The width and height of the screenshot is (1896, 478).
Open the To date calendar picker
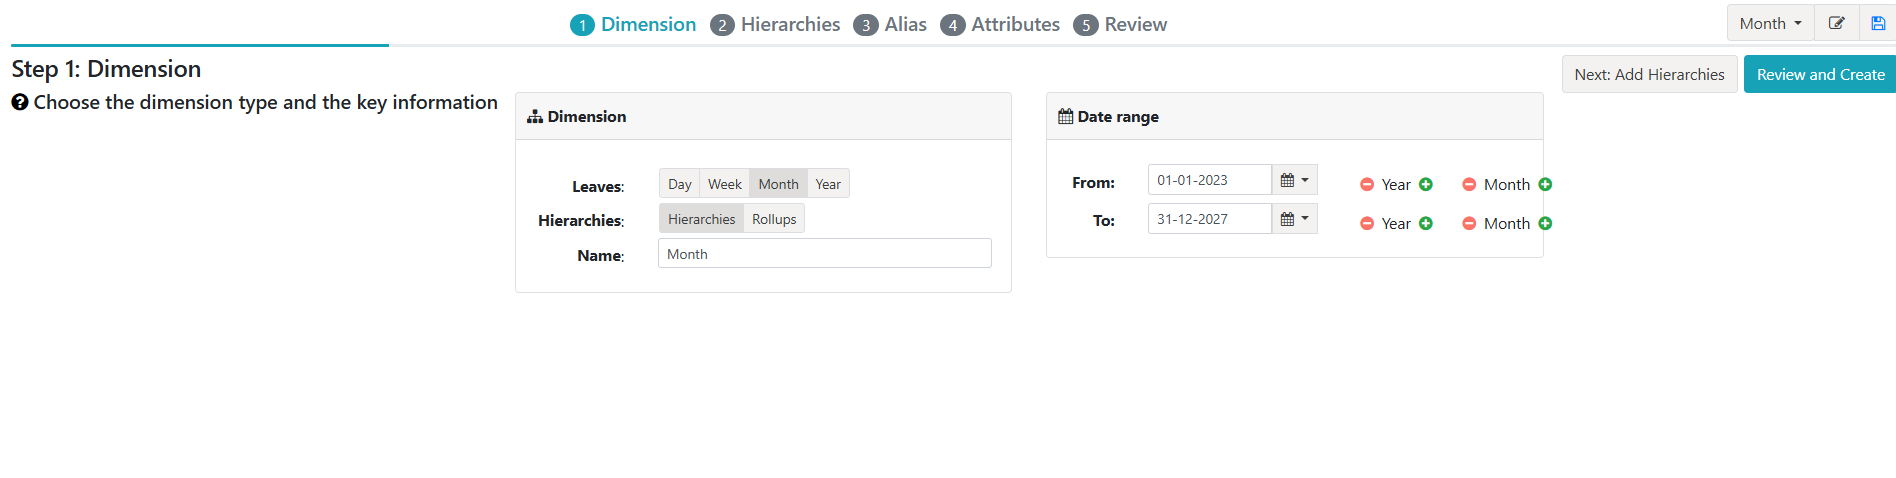[1294, 218]
